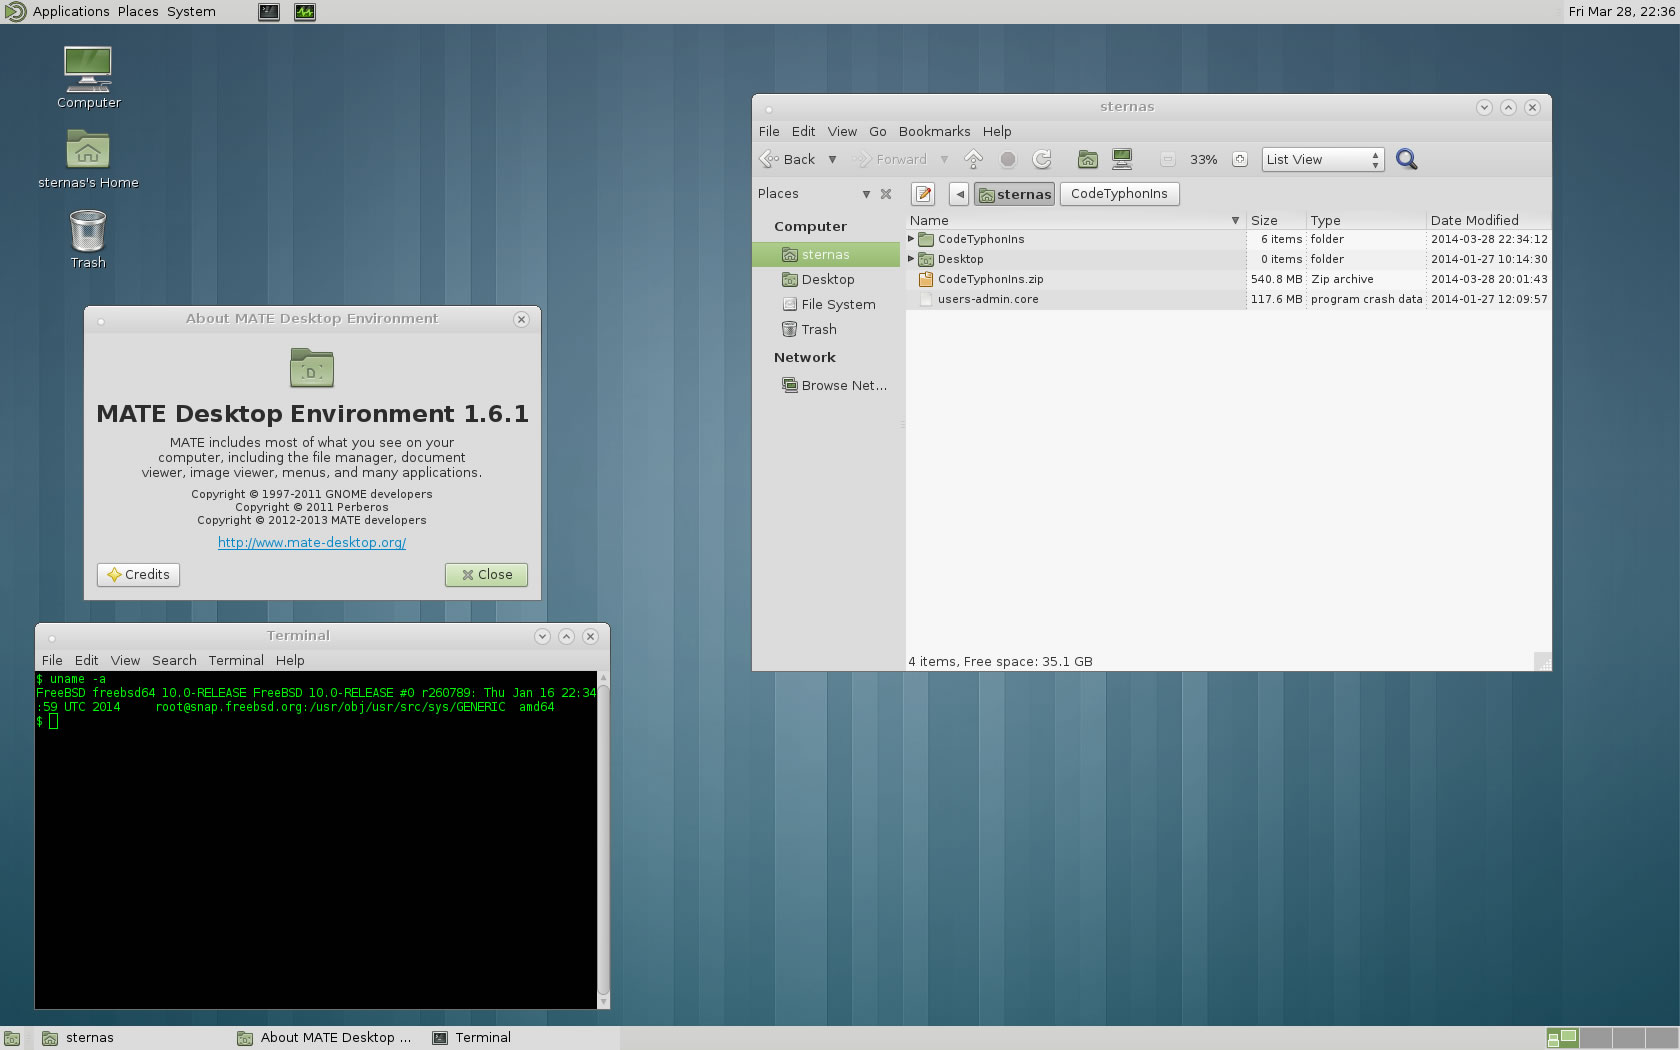The image size is (1680, 1050).
Task: Select users-admin.core file row
Action: tap(1228, 299)
